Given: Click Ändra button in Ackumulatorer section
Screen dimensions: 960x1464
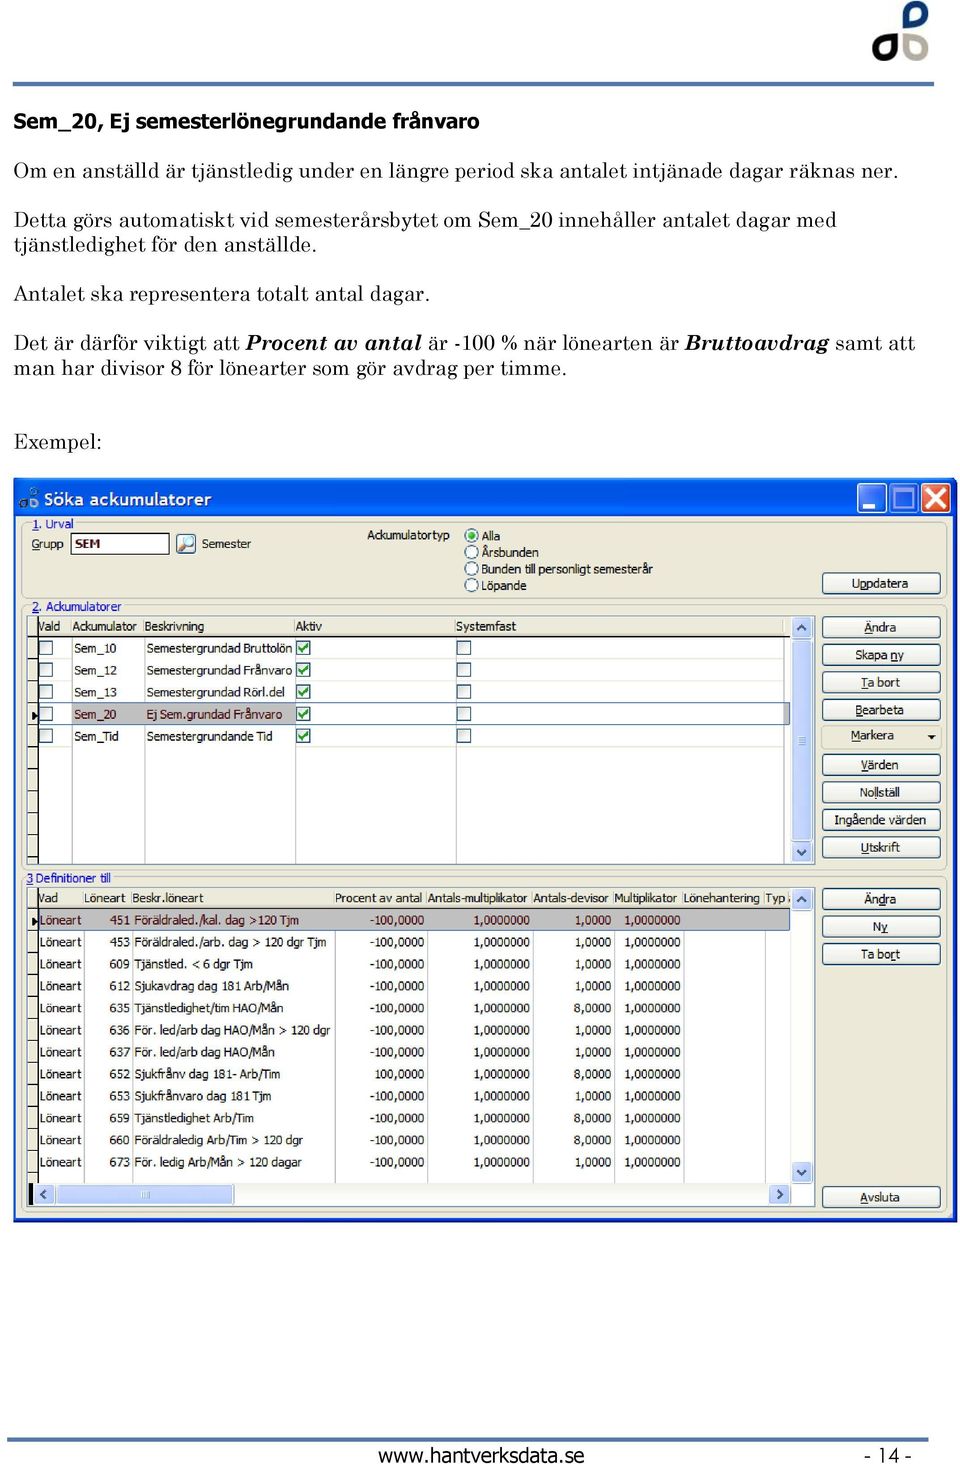Looking at the screenshot, I should pyautogui.click(x=881, y=627).
